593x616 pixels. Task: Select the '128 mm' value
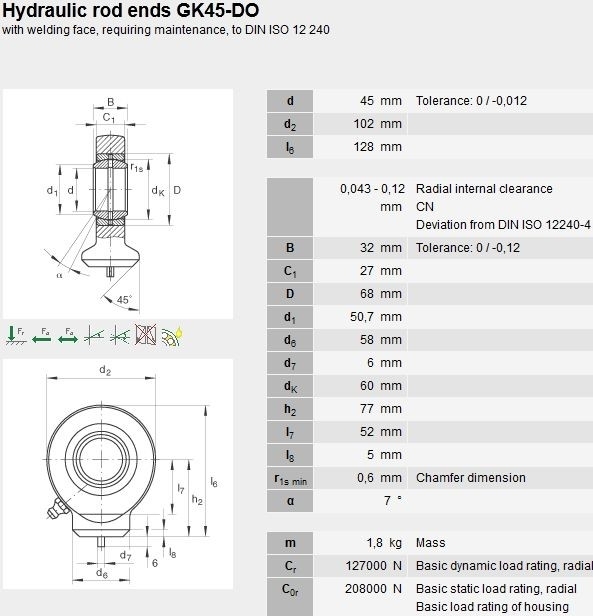(378, 147)
